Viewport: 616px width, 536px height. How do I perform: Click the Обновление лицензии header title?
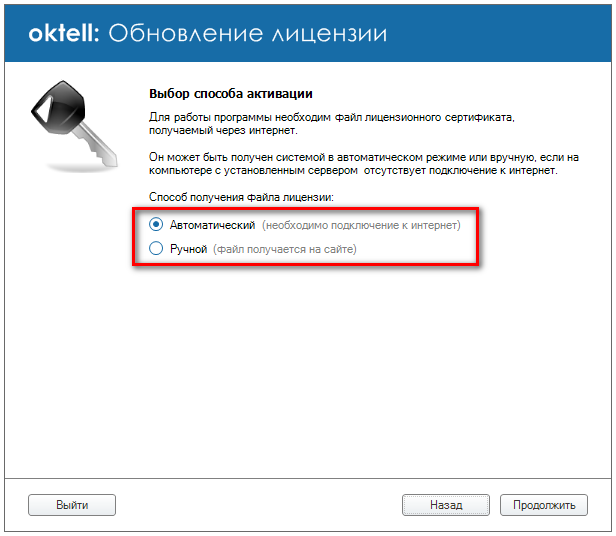click(x=246, y=34)
